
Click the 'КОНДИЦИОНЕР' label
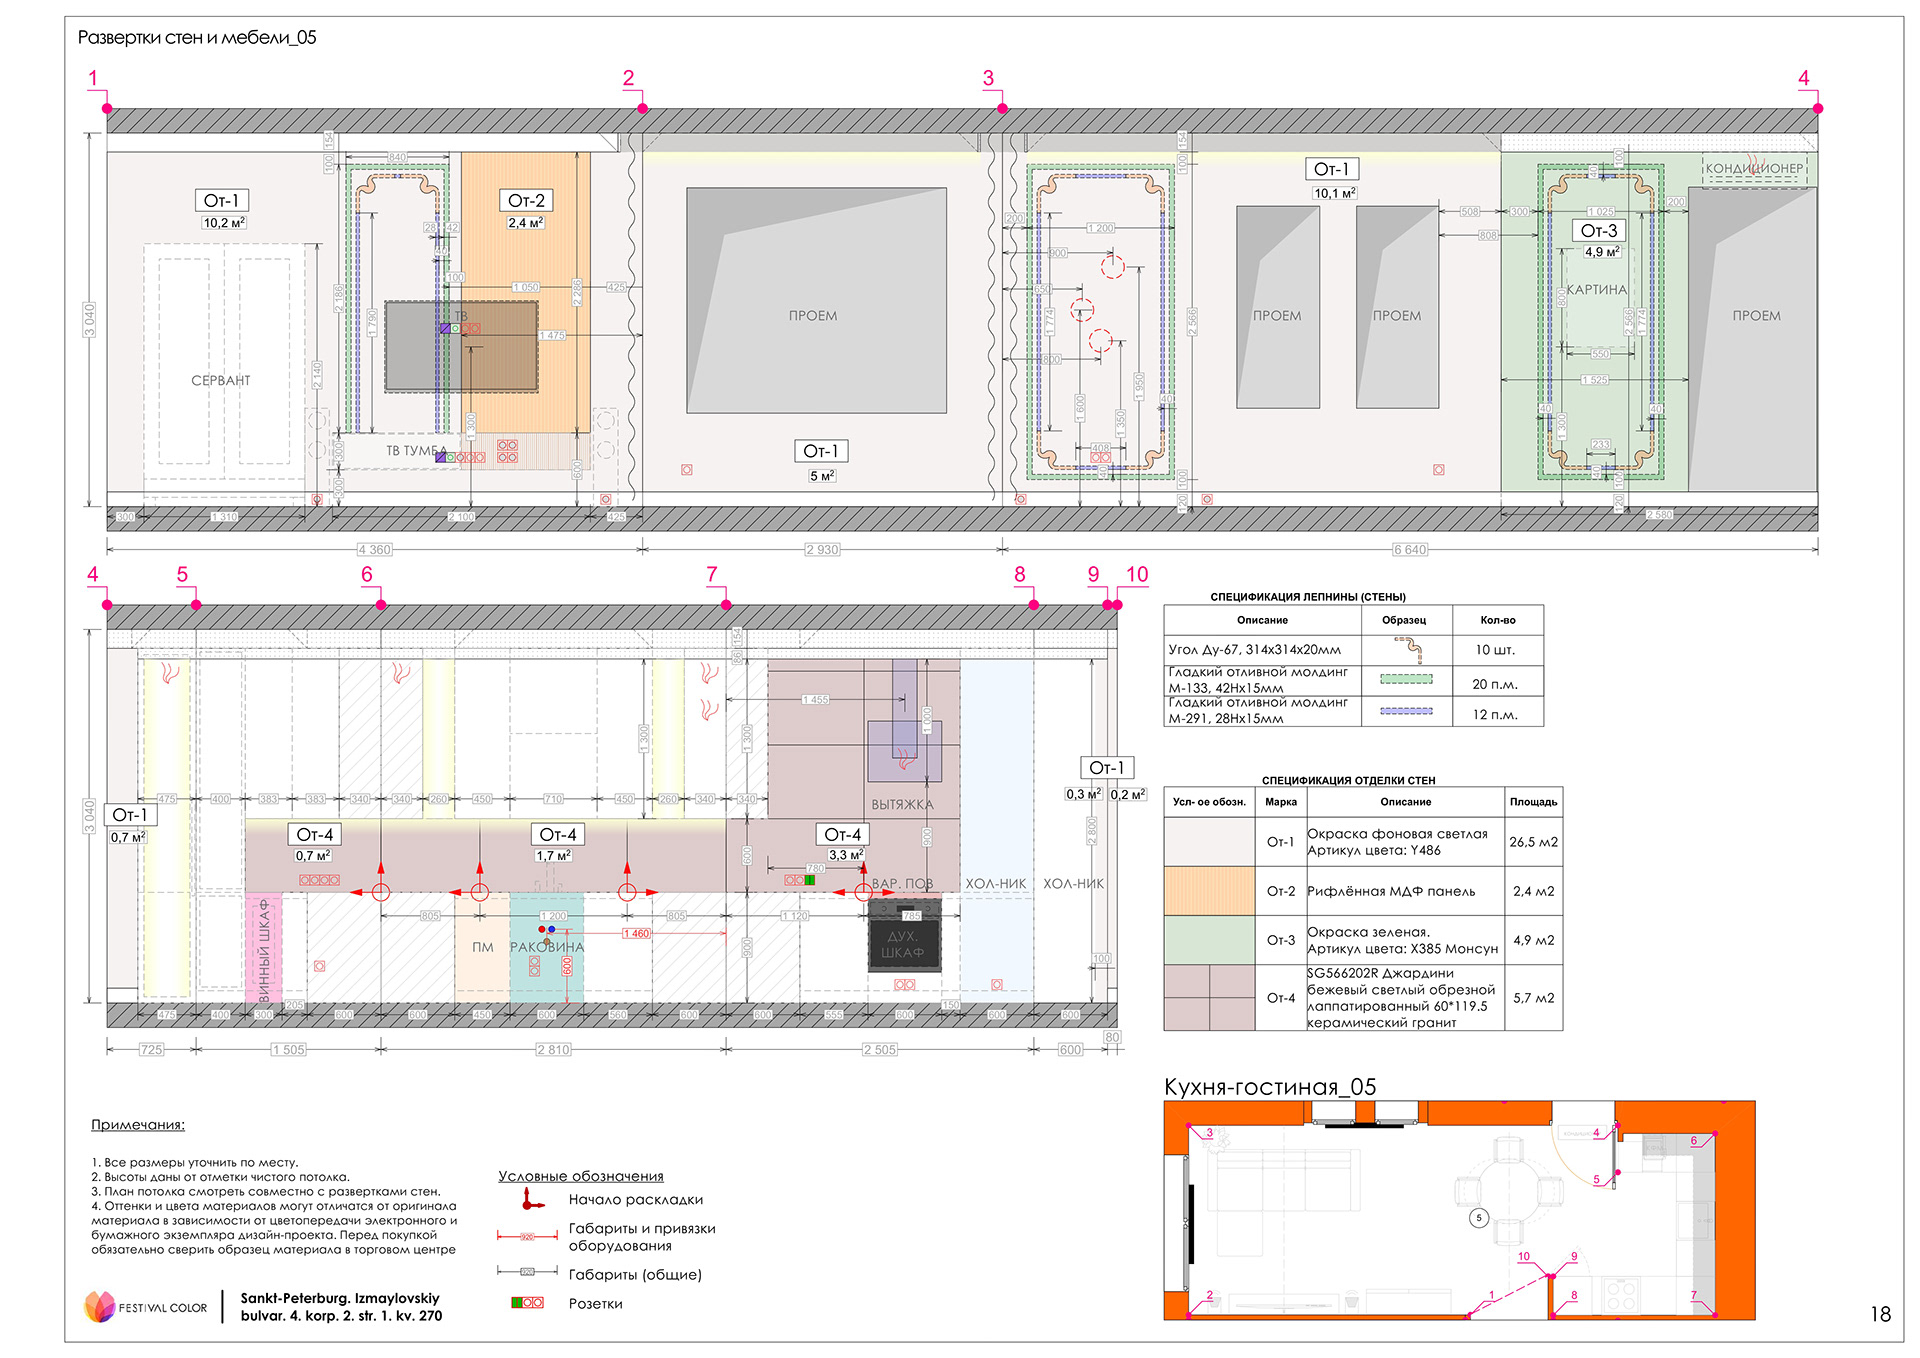(1755, 169)
